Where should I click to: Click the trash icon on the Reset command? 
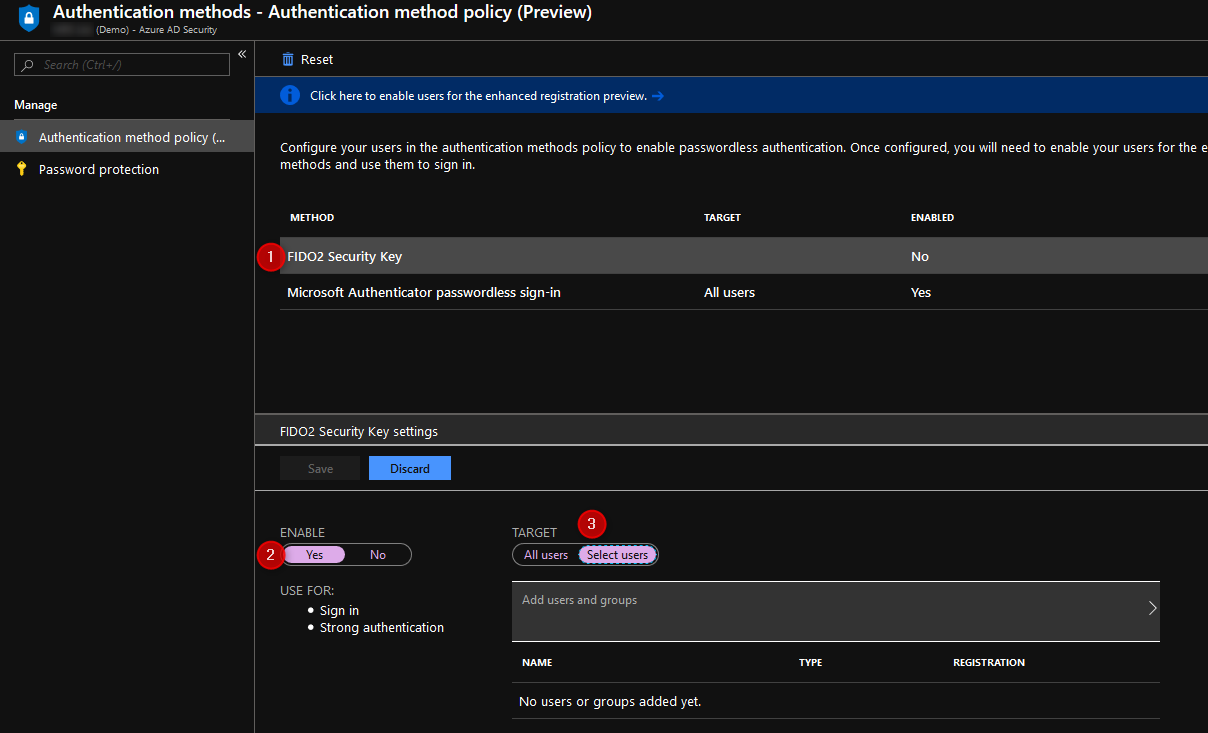(x=286, y=59)
